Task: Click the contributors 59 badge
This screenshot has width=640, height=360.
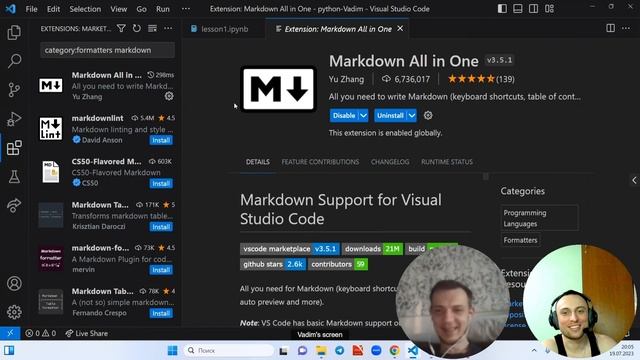Action: pyautogui.click(x=338, y=264)
